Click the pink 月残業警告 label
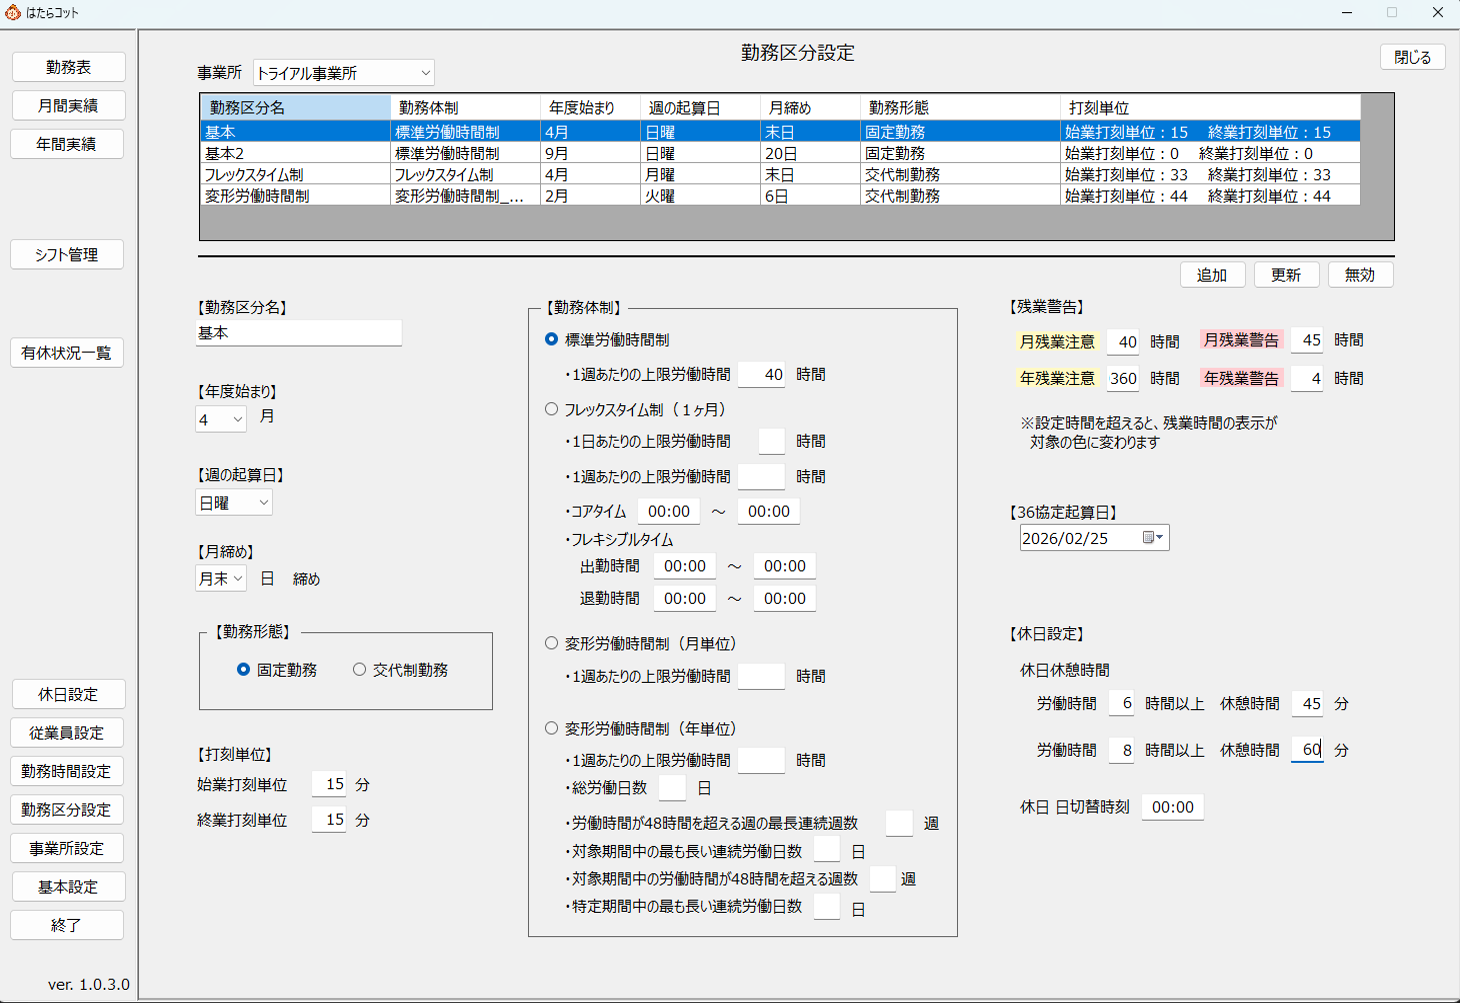 click(1241, 341)
